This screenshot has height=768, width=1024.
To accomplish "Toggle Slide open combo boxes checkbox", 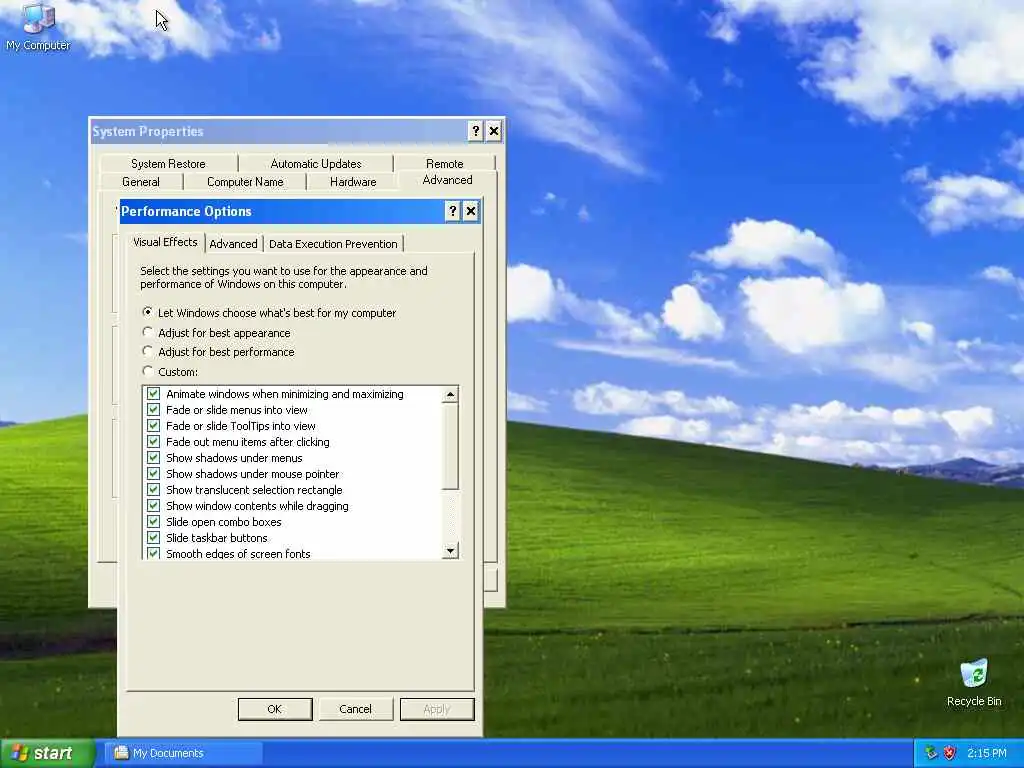I will (153, 522).
